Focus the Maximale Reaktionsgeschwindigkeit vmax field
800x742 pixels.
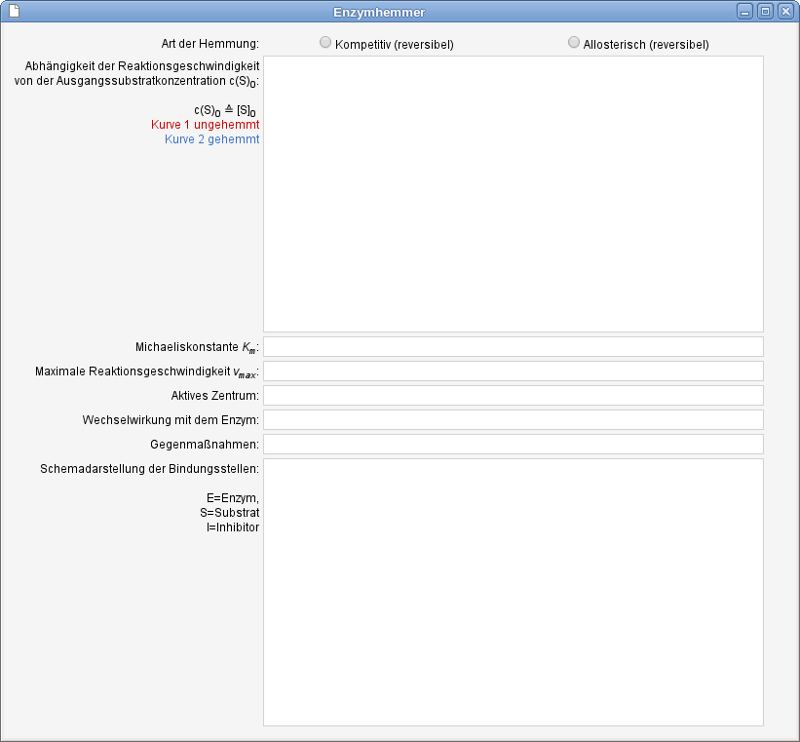pyautogui.click(x=513, y=371)
